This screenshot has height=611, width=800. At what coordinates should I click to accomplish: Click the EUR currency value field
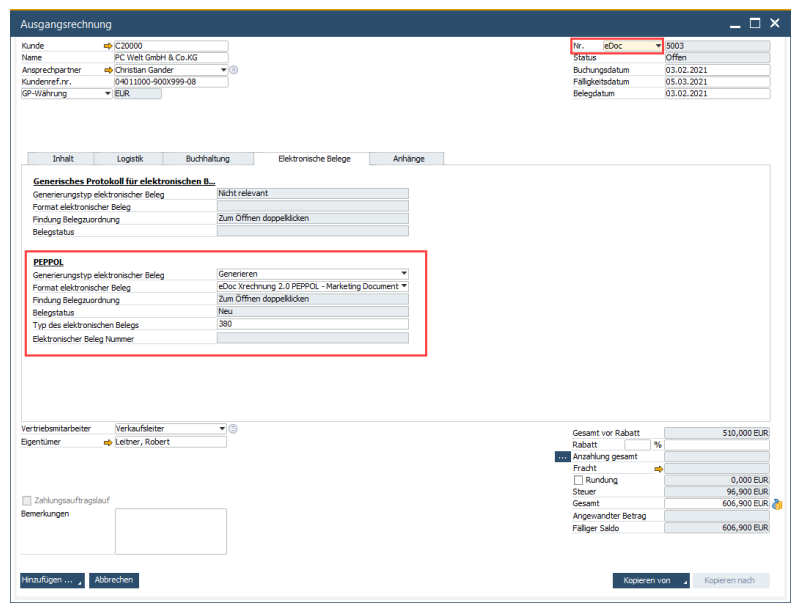click(138, 94)
